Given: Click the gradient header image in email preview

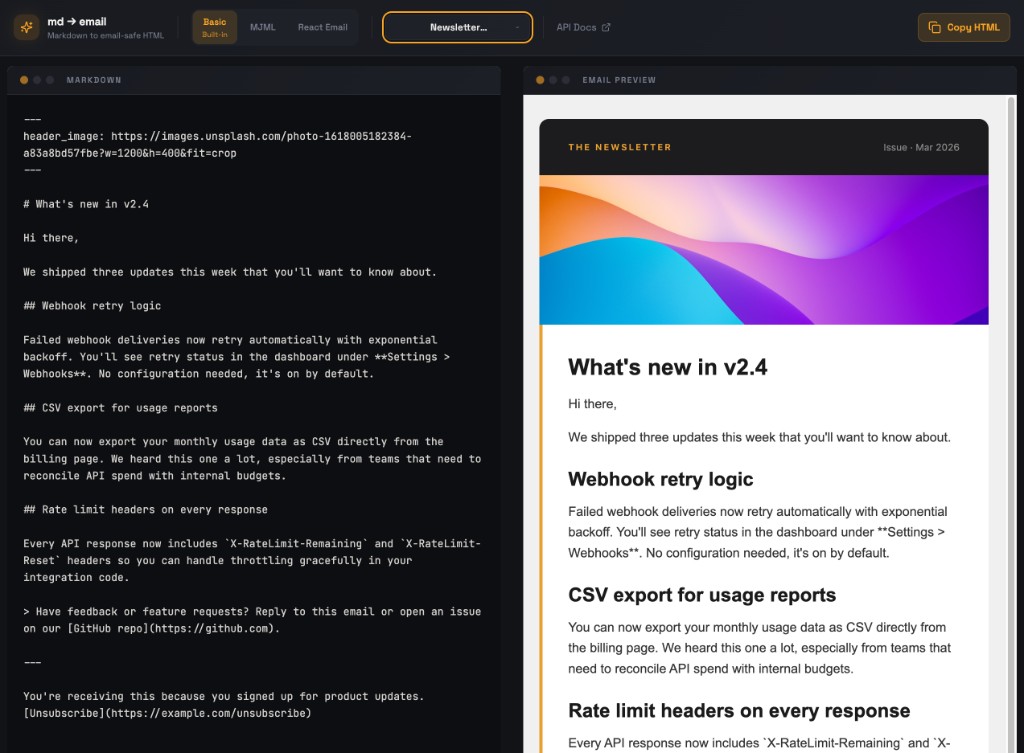Looking at the screenshot, I should [763, 249].
